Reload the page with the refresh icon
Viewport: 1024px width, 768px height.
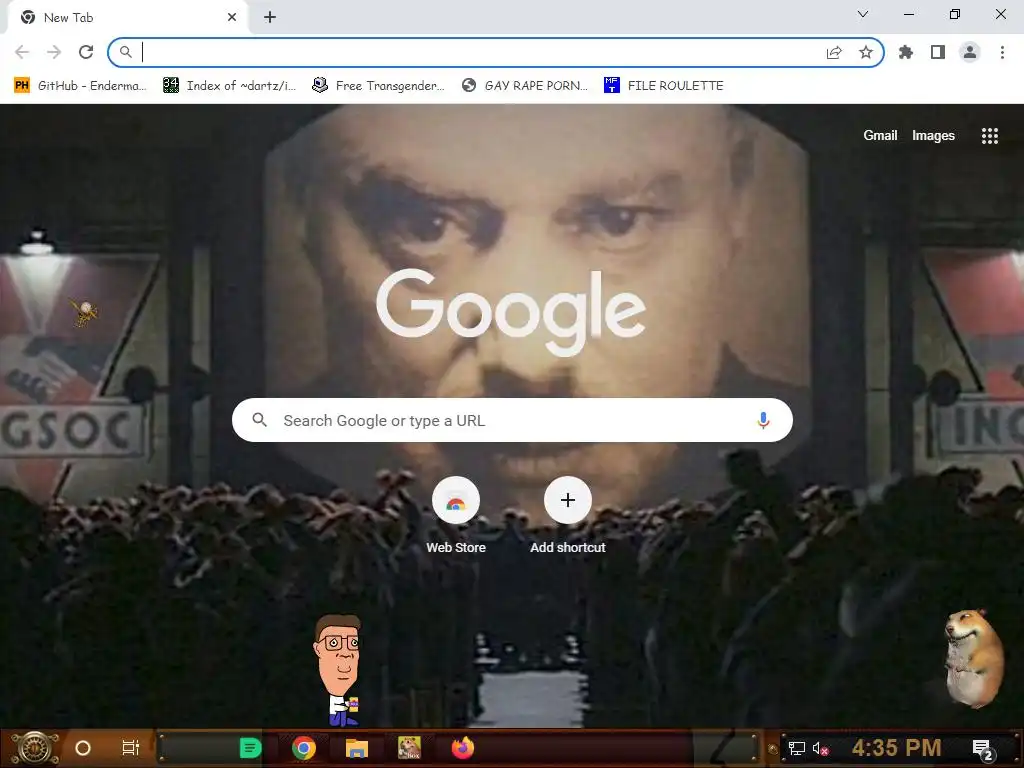(86, 52)
